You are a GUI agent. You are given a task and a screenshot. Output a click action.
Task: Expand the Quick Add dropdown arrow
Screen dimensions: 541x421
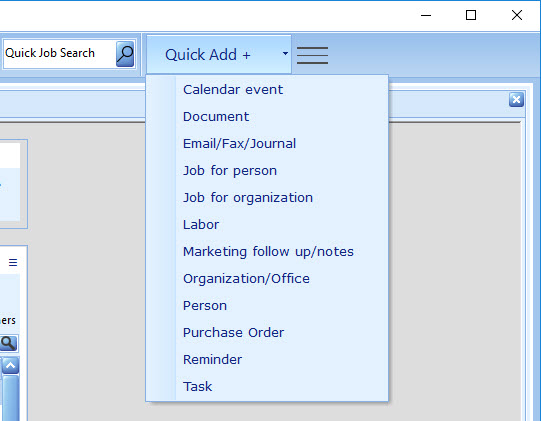click(x=285, y=53)
